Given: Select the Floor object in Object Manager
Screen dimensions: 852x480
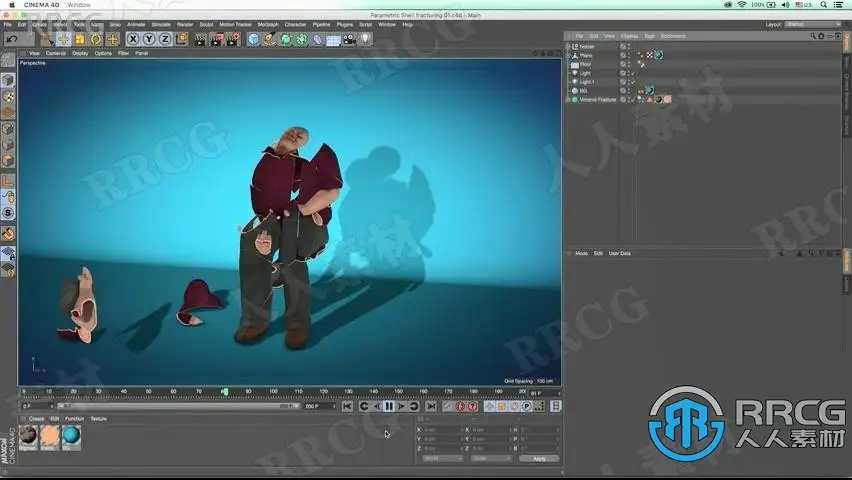Looking at the screenshot, I should [585, 64].
